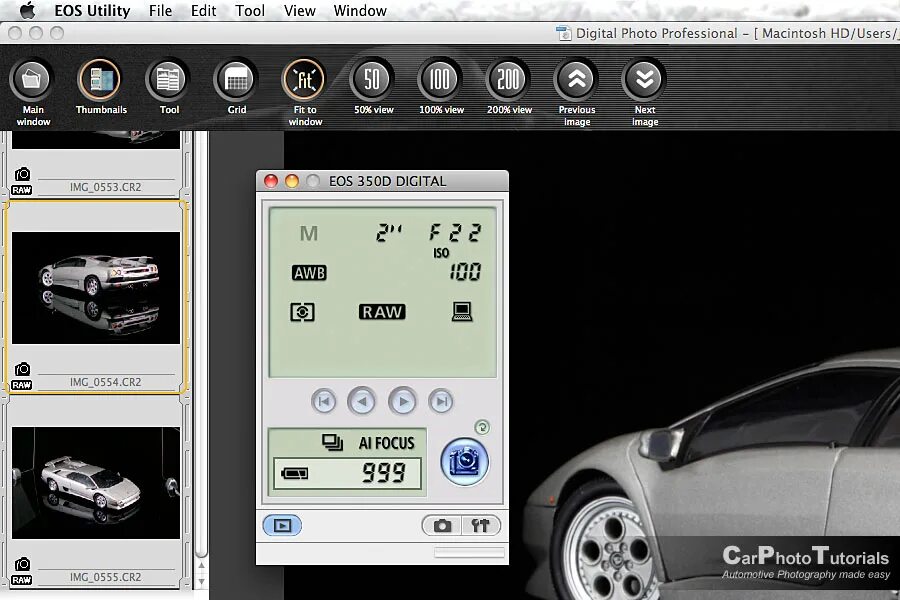900x600 pixels.
Task: Click the metering mode icon
Action: click(302, 312)
